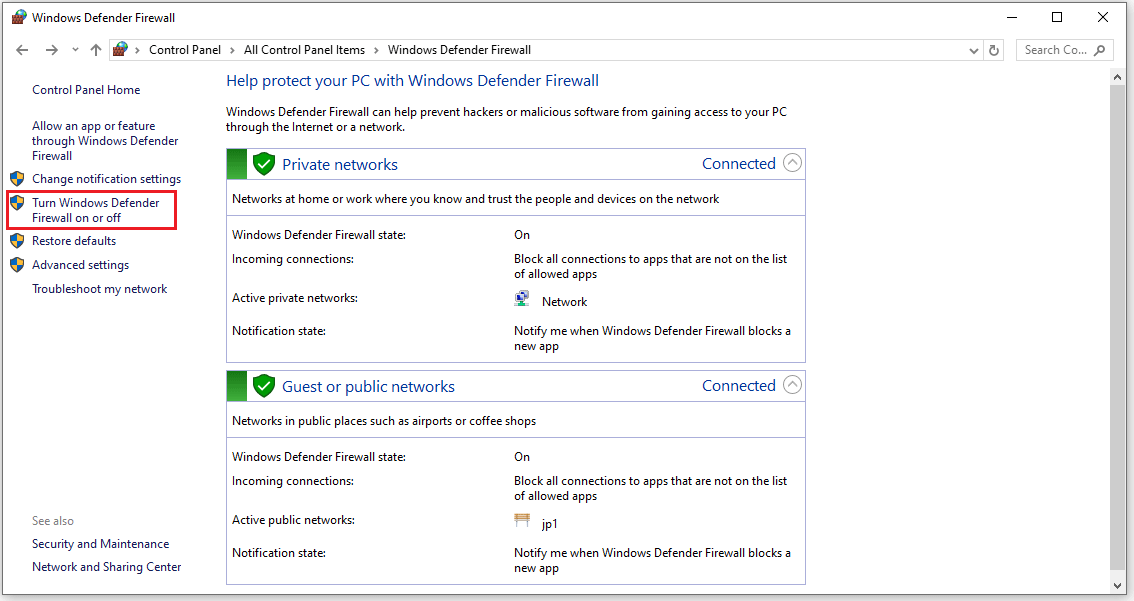
Task: Click the jp1 network icon under Active public networks
Action: point(521,519)
